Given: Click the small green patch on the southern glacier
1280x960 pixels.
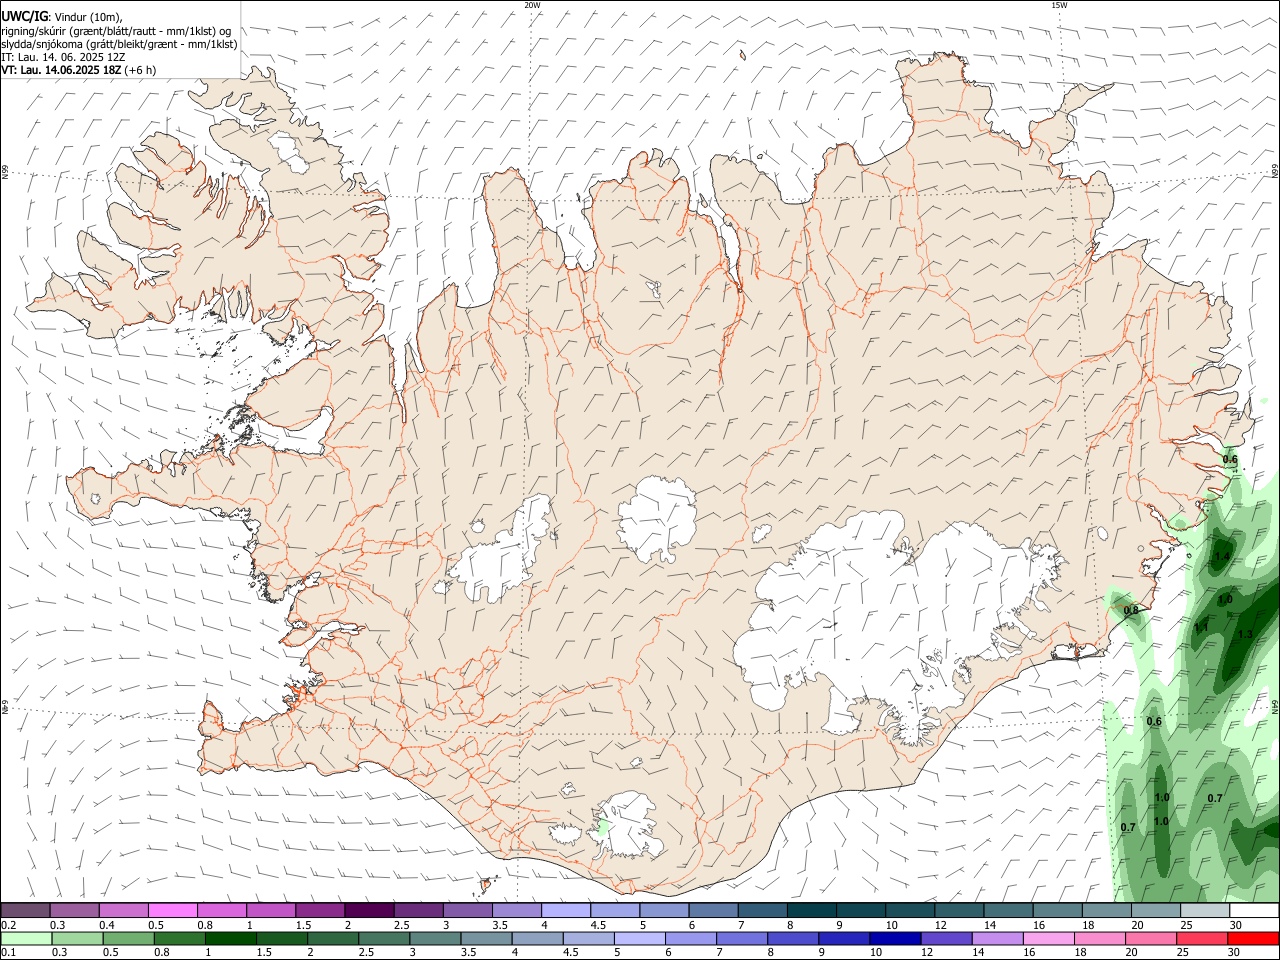Looking at the screenshot, I should pyautogui.click(x=602, y=828).
